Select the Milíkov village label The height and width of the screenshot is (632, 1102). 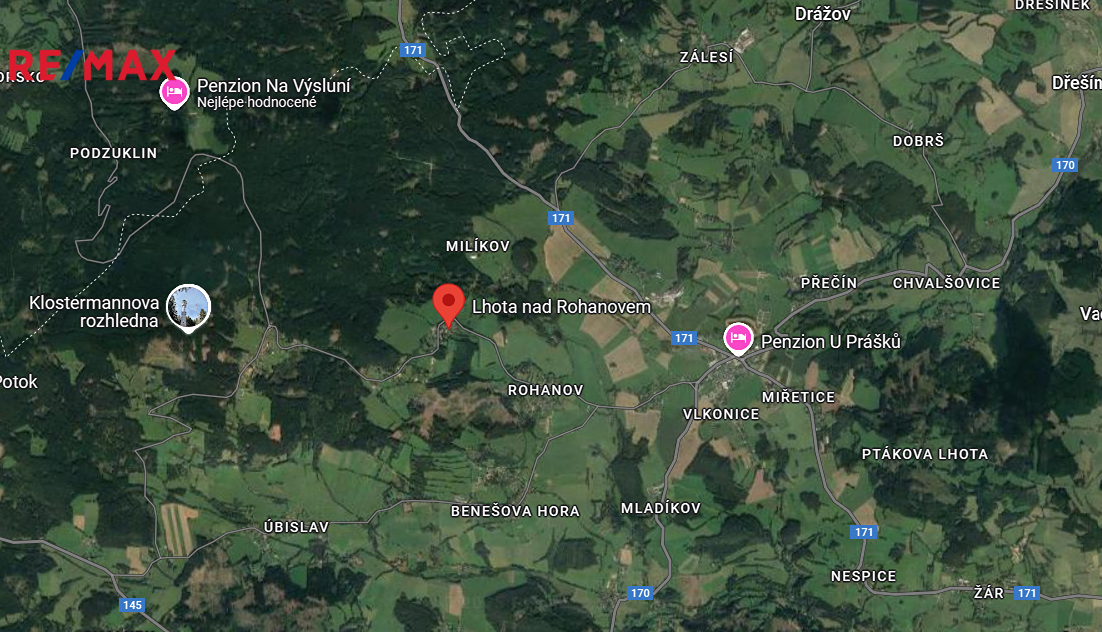coord(478,246)
